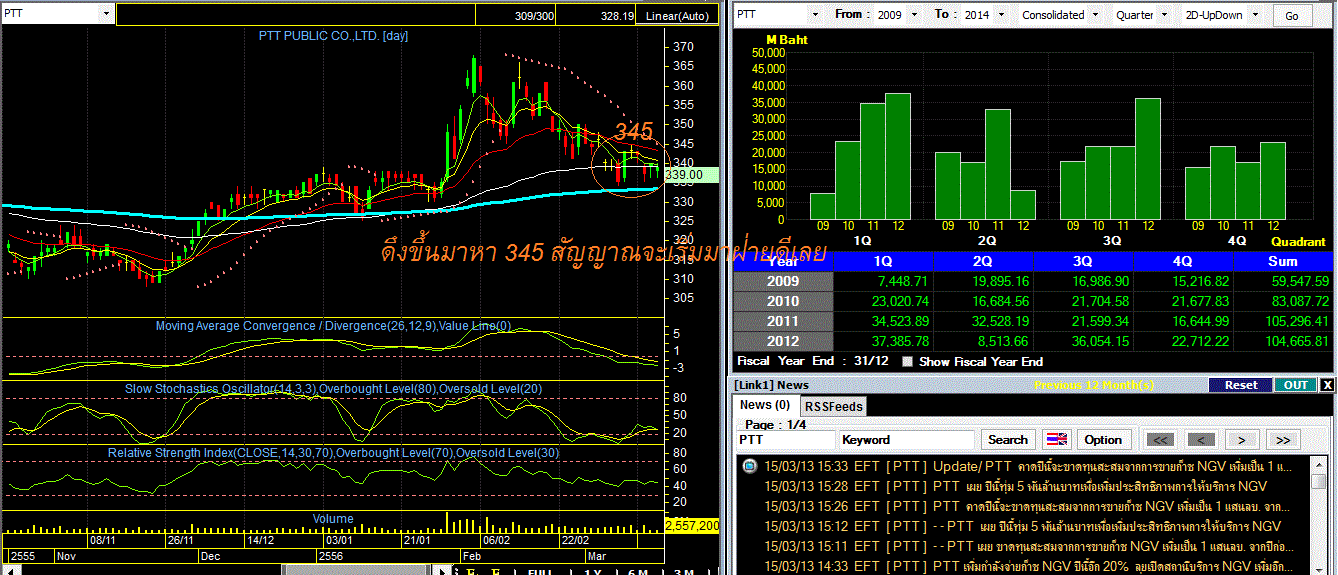Select the 2010 year row header
The width and height of the screenshot is (1338, 575).
pos(783,301)
